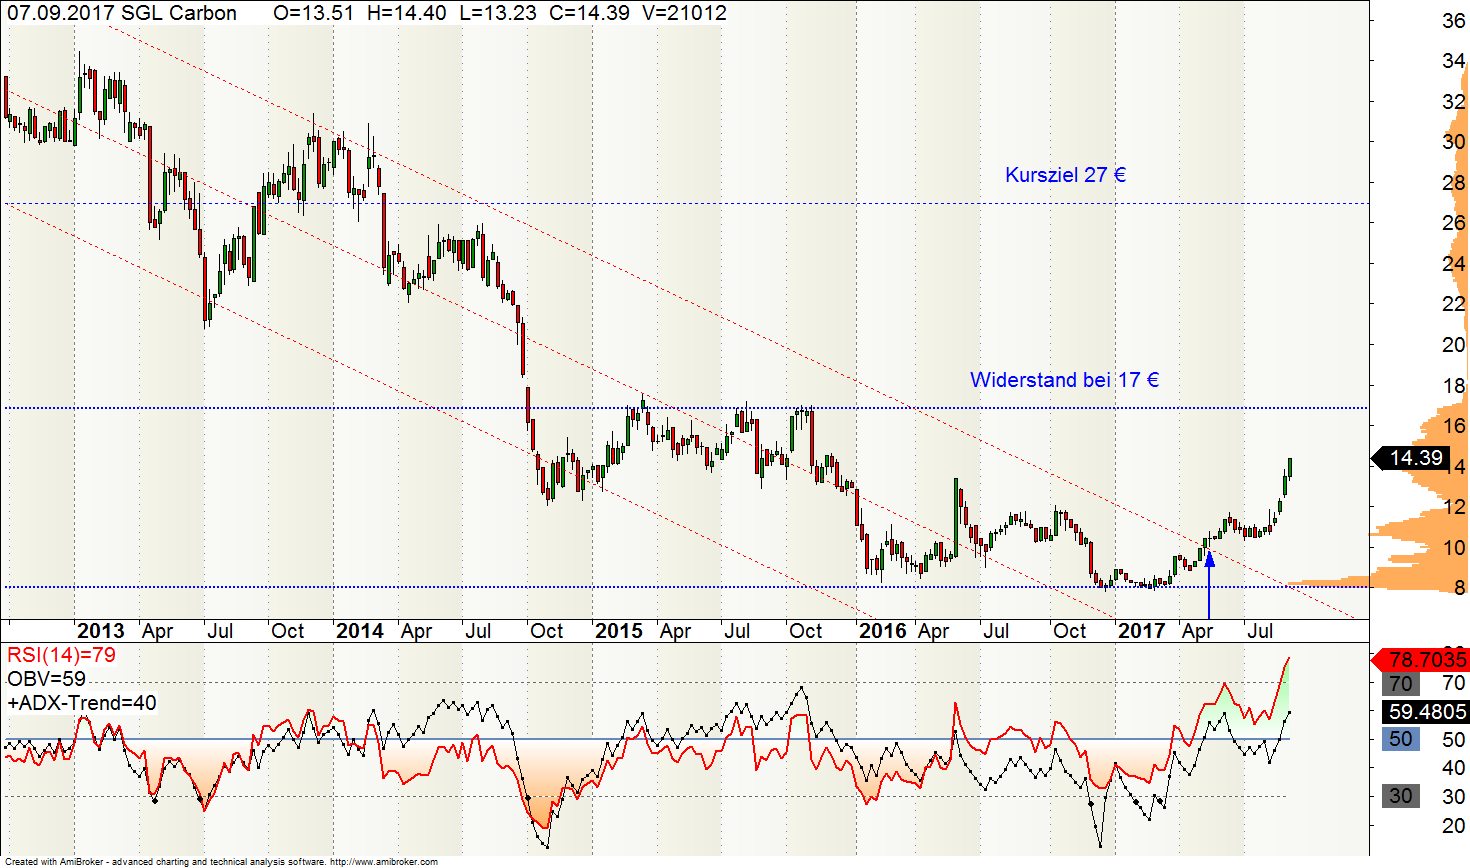Click the Oct label just before 2014

click(288, 631)
